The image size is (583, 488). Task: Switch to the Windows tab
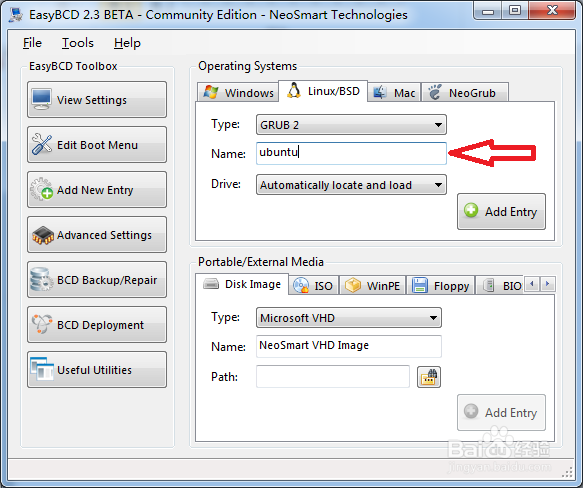[238, 92]
